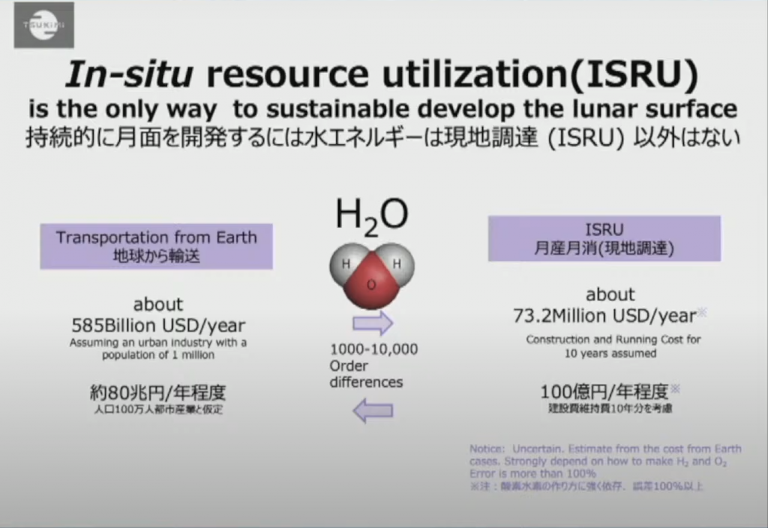Click the right-pointing purple arrow
Screen dimensions: 768x528
point(373,323)
